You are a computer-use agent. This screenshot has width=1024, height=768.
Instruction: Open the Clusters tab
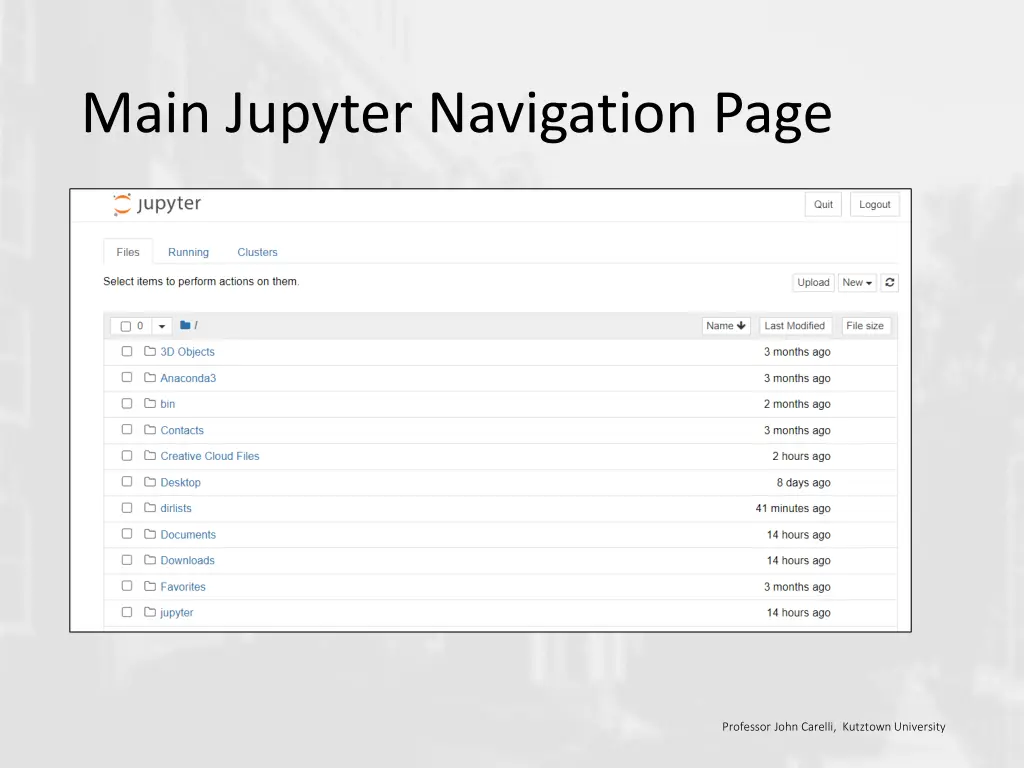[257, 252]
